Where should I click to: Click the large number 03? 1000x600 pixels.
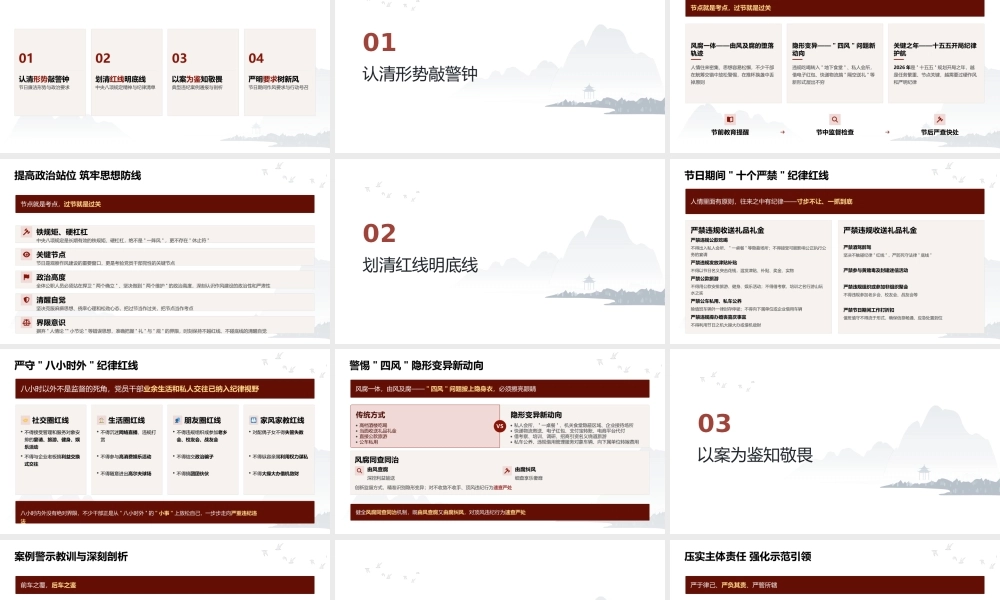point(714,423)
